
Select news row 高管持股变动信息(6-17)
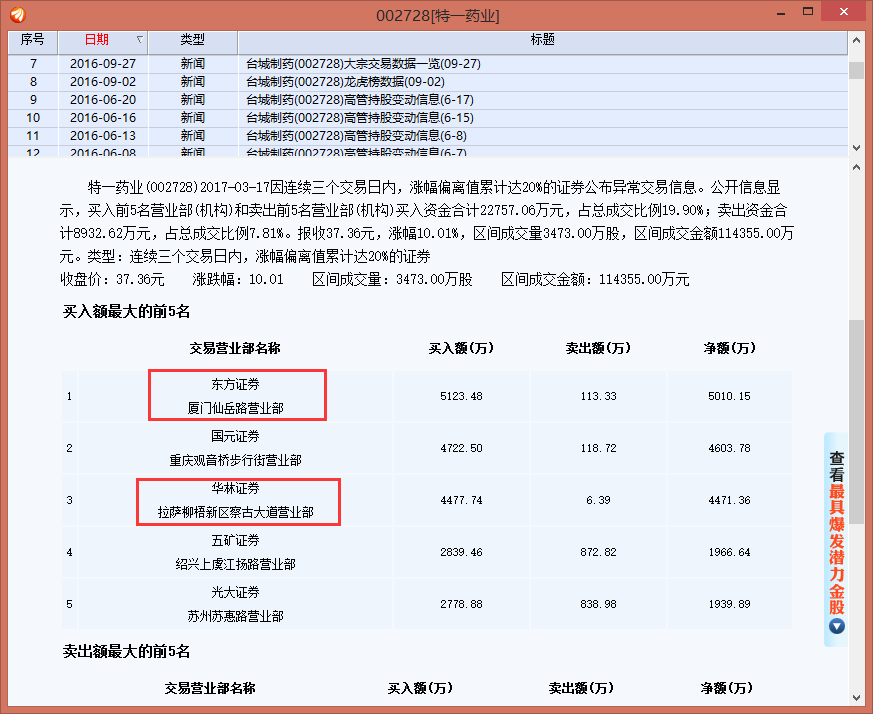click(428, 100)
